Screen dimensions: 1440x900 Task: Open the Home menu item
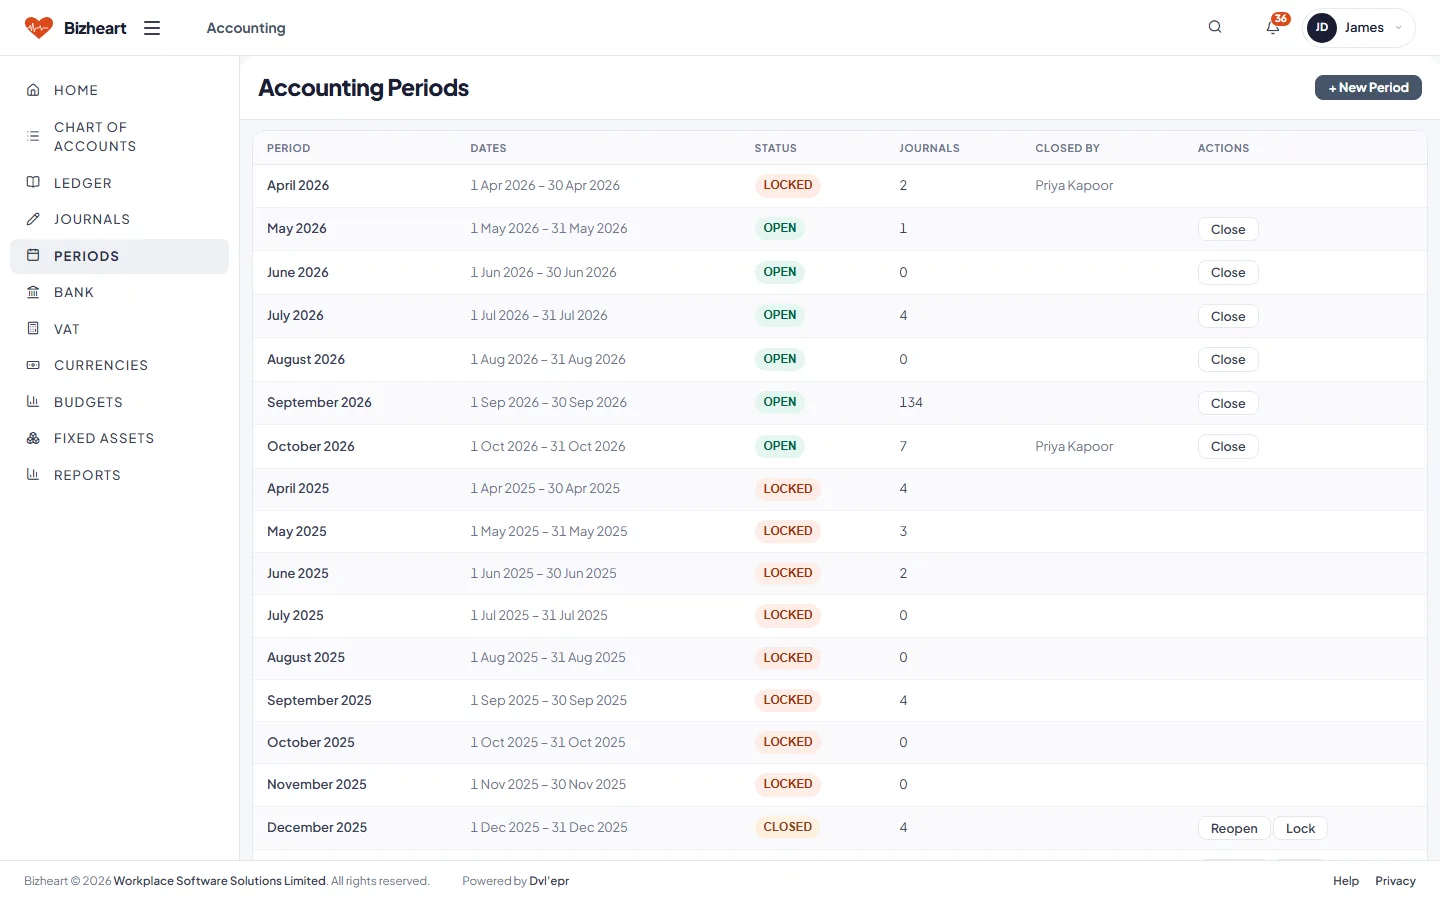click(119, 90)
